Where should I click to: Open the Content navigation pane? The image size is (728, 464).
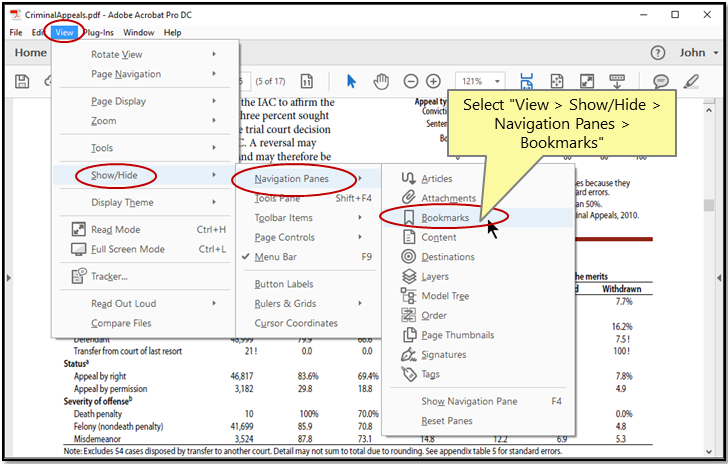478,237
